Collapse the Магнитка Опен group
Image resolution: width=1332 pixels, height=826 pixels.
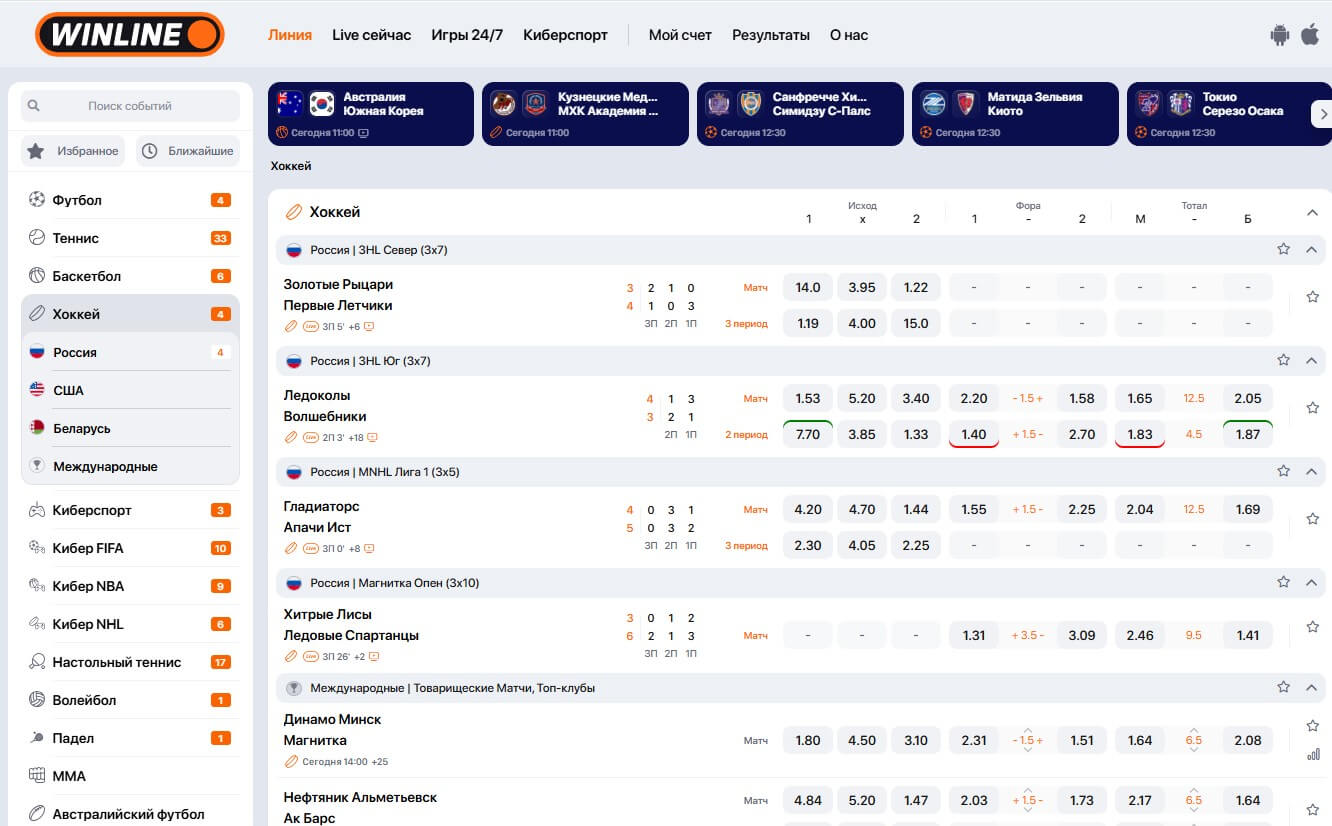pos(1313,582)
